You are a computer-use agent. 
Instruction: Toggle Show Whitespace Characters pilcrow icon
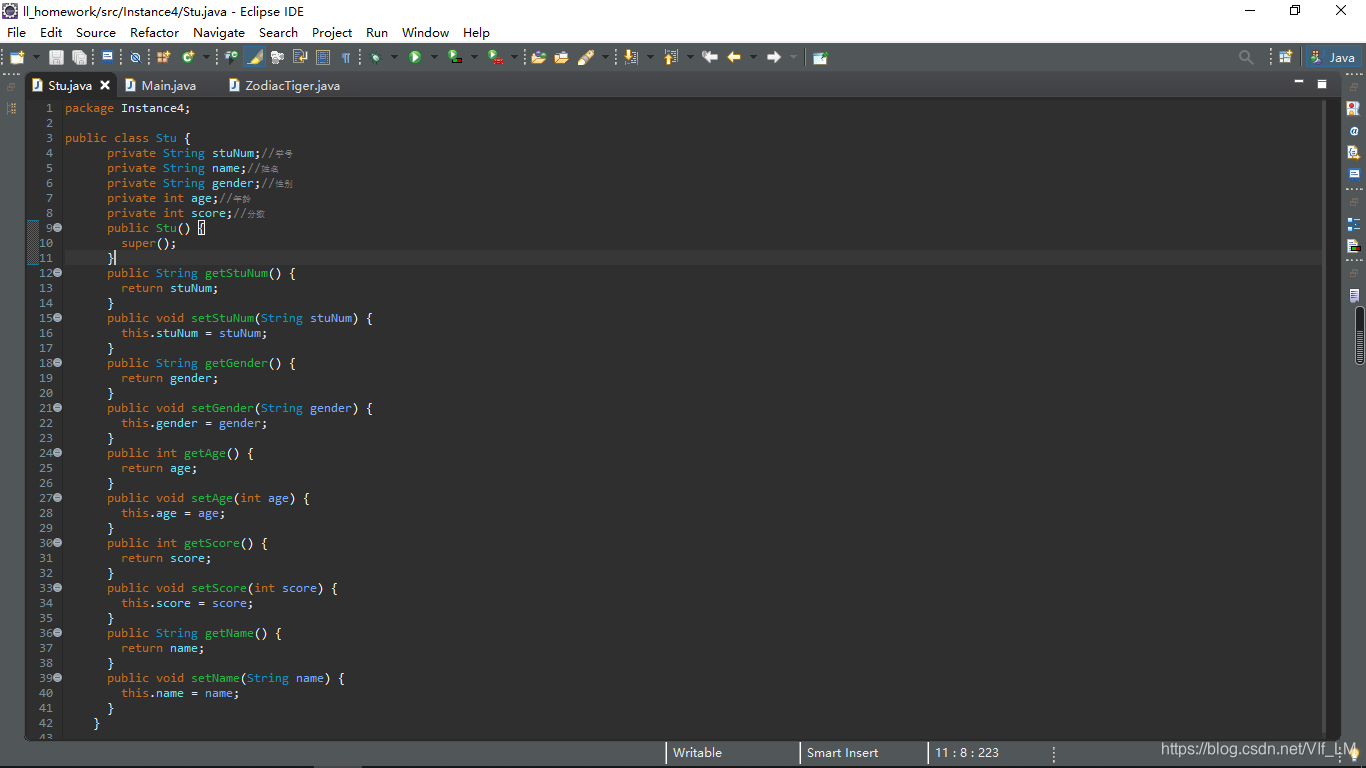coord(346,57)
